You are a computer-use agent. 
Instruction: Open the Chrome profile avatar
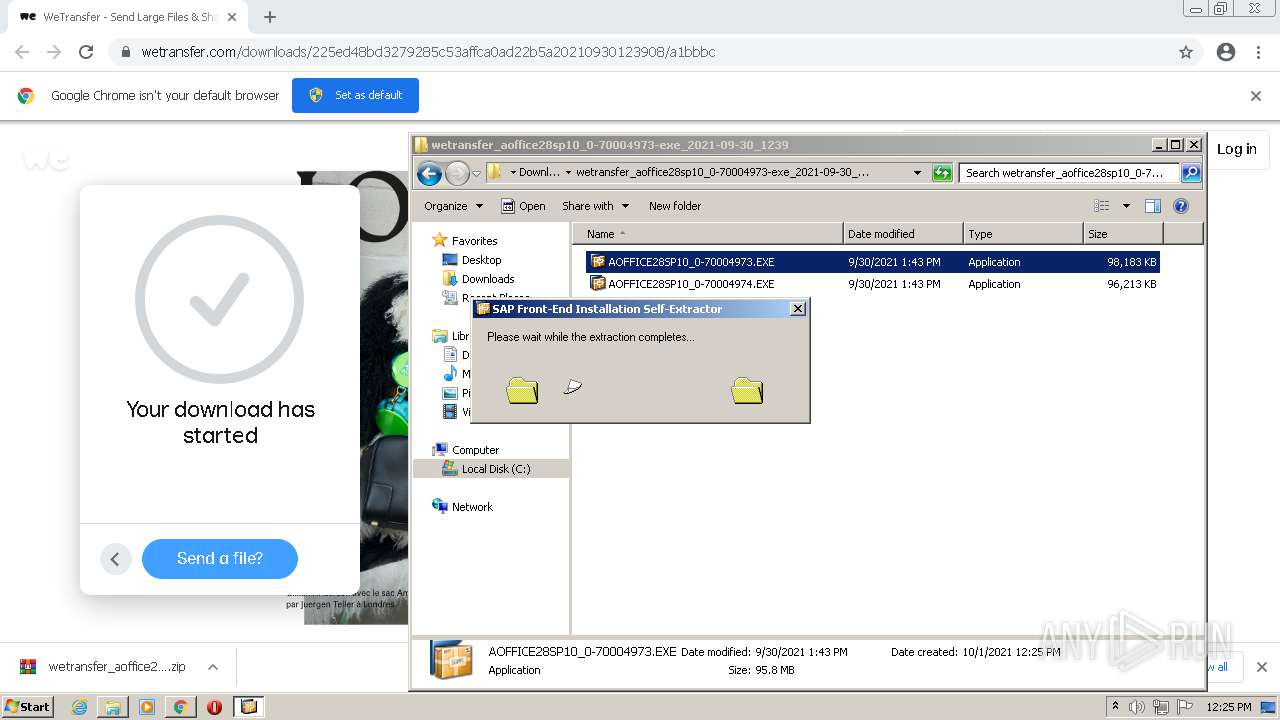coord(1226,52)
